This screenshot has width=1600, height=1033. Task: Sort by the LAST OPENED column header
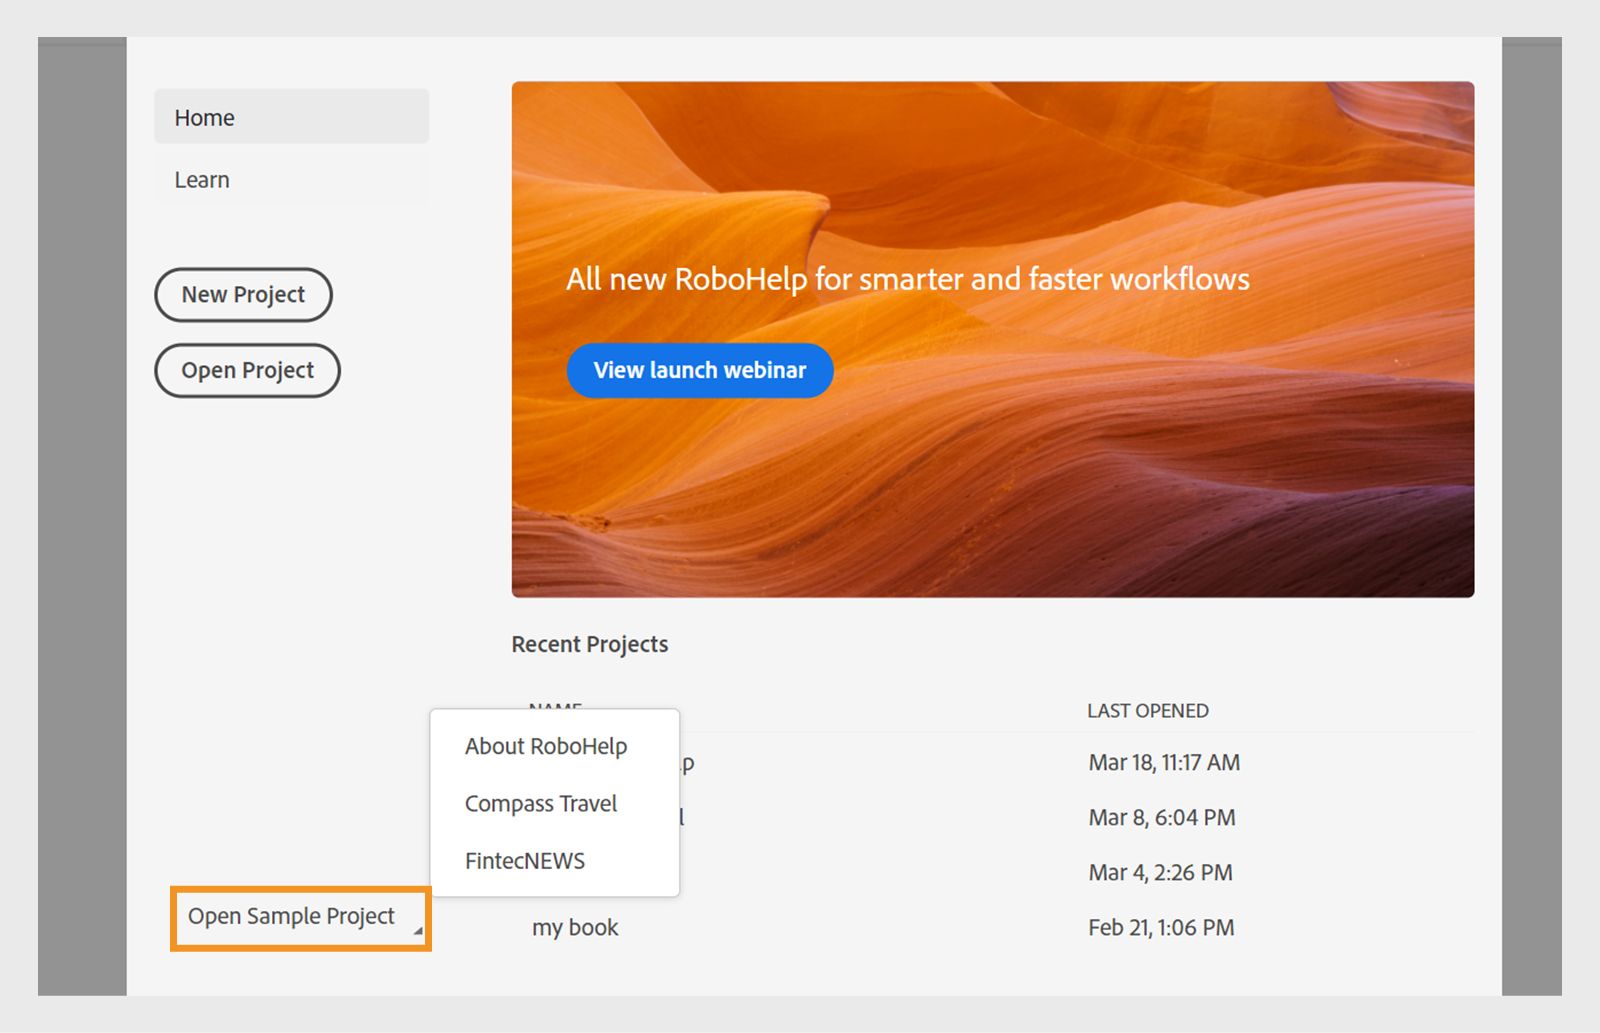1148,711
